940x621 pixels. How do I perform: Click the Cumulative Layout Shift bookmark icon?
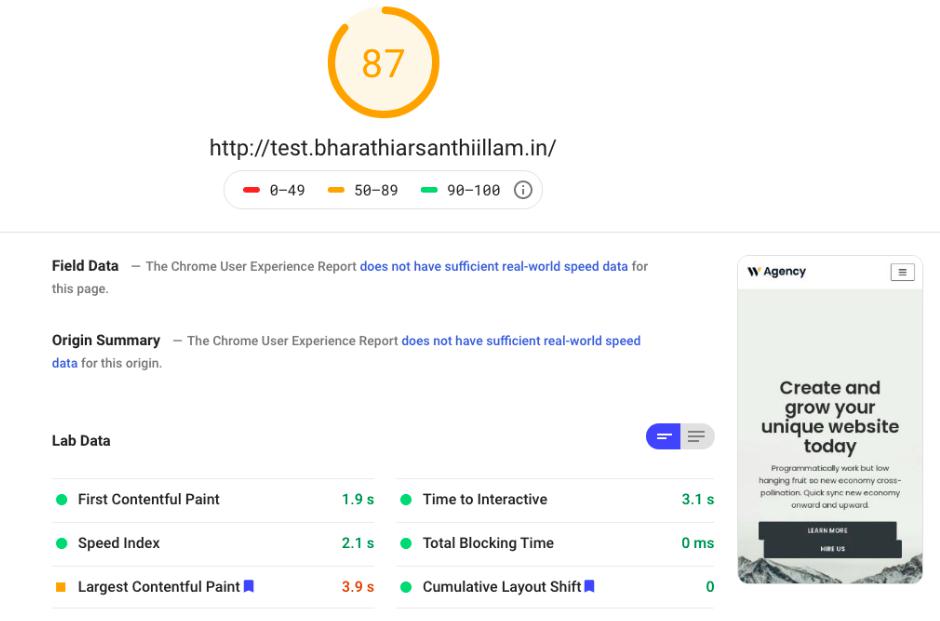pyautogui.click(x=590, y=587)
